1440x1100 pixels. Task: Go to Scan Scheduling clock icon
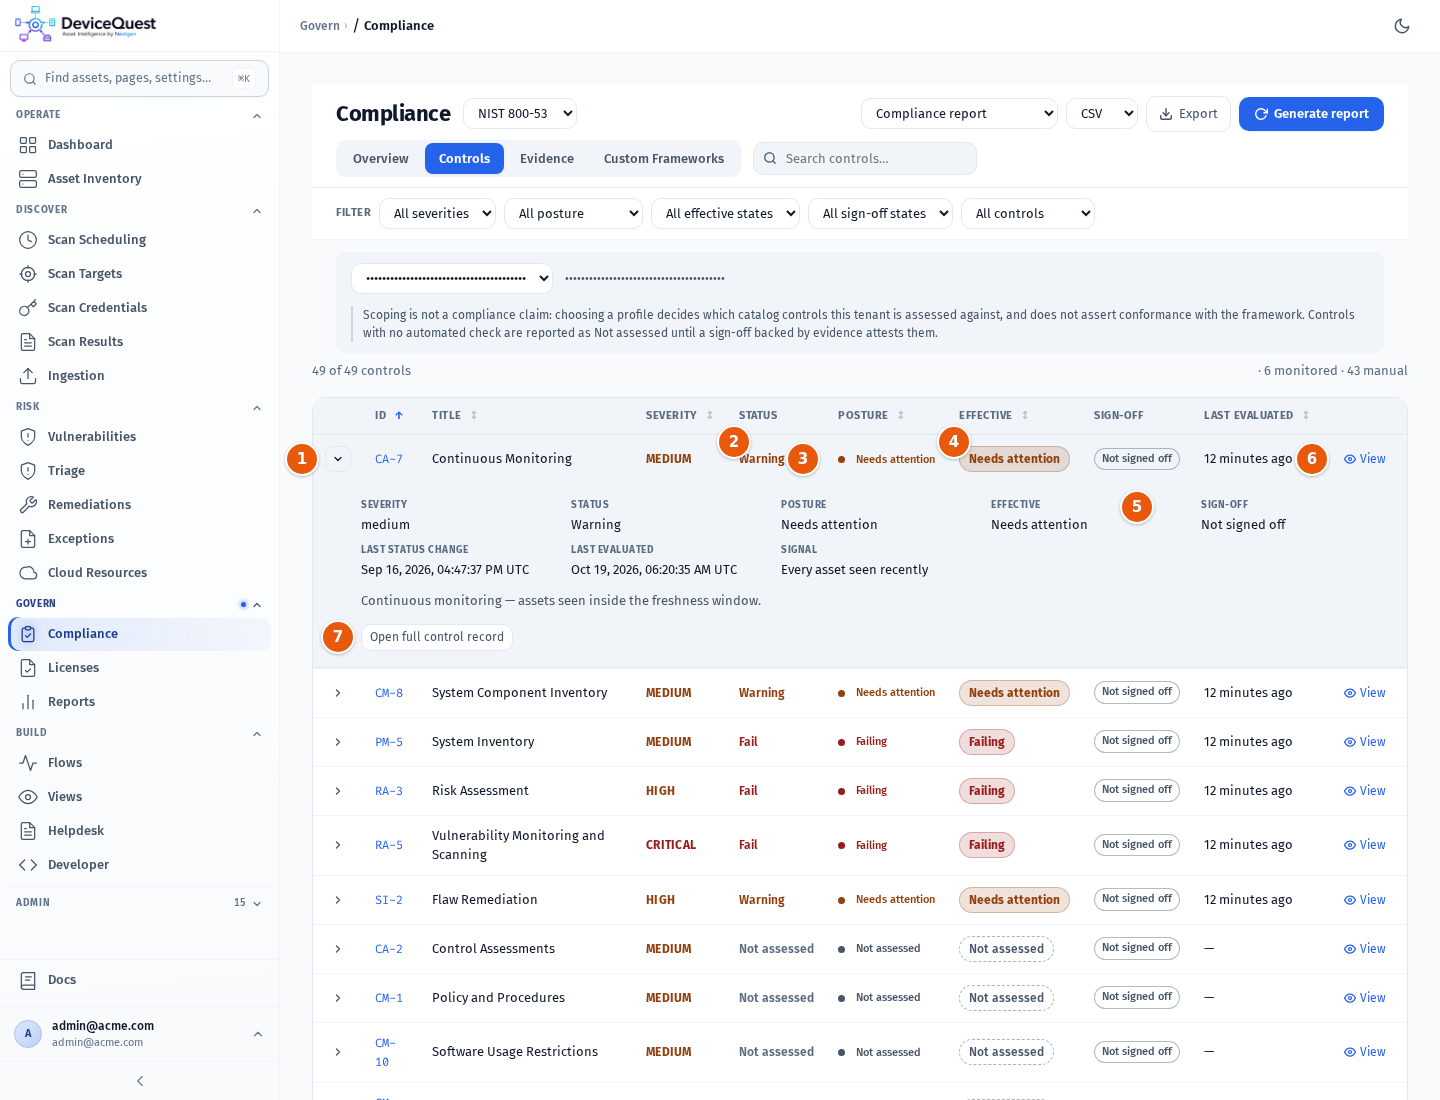click(28, 240)
